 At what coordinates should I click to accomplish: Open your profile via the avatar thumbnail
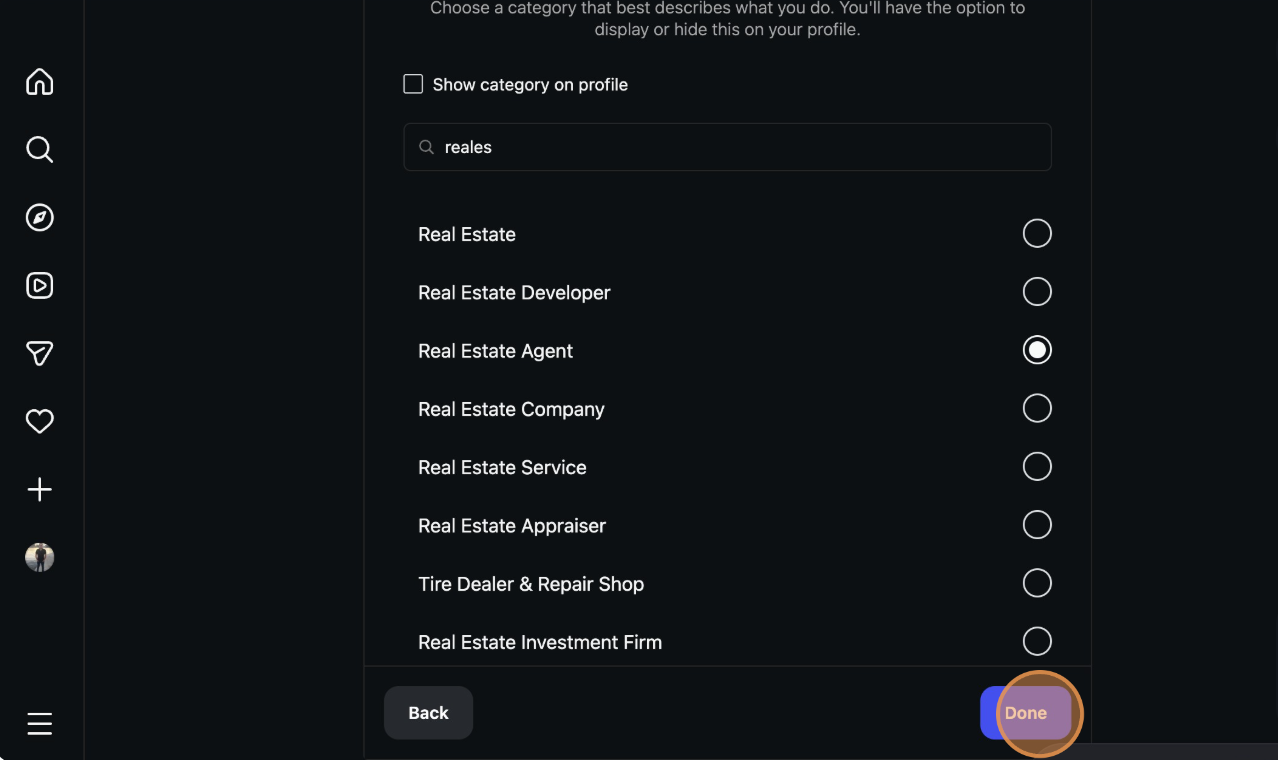[x=39, y=557]
